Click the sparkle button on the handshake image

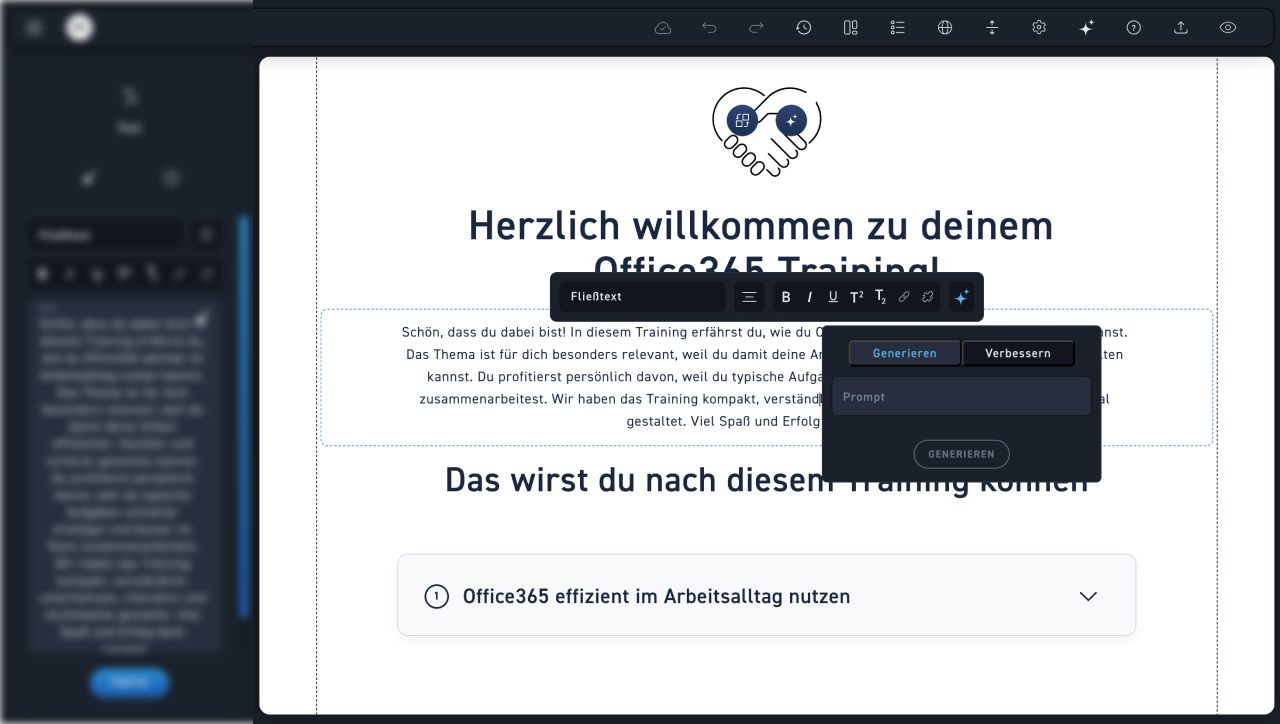click(791, 120)
